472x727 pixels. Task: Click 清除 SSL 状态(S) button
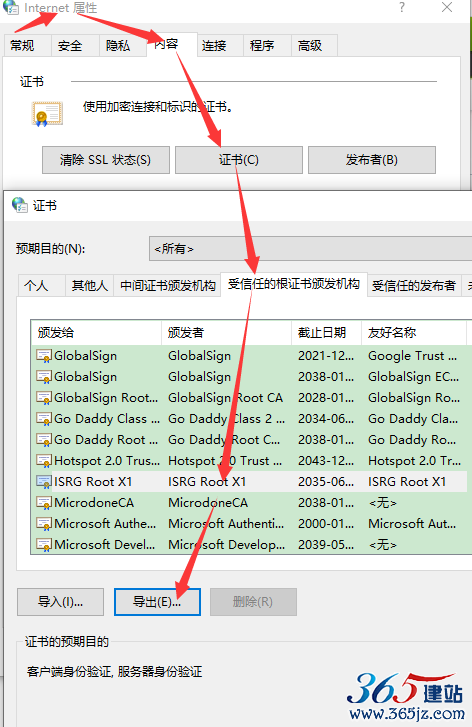[x=106, y=160]
